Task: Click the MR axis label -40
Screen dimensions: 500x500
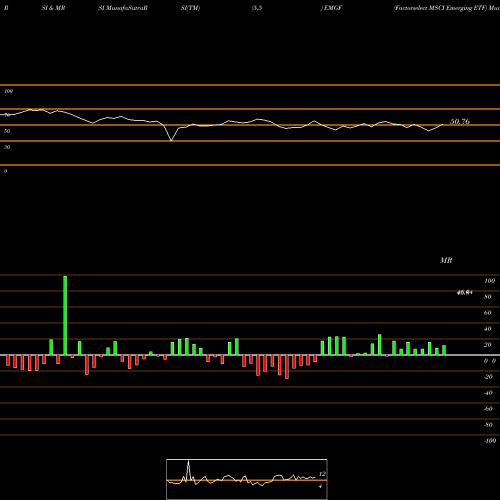Action: pos(488,393)
